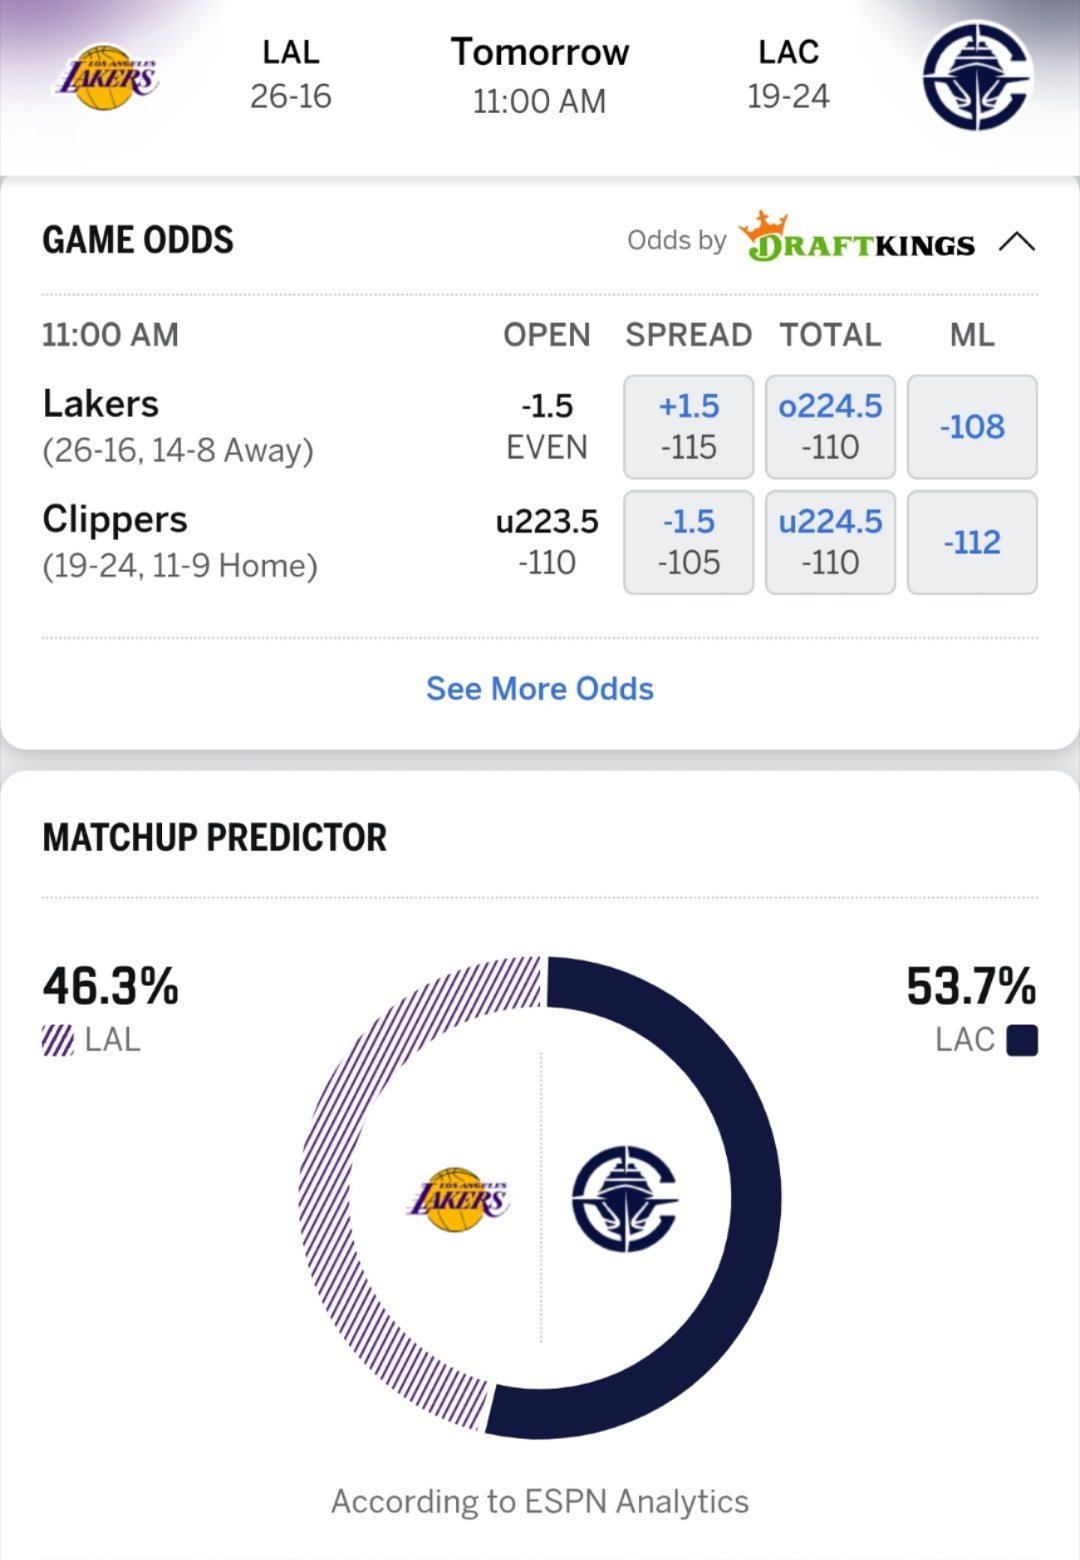The image size is (1080, 1560).
Task: Select the Clippers -112 moneyline
Action: point(972,542)
